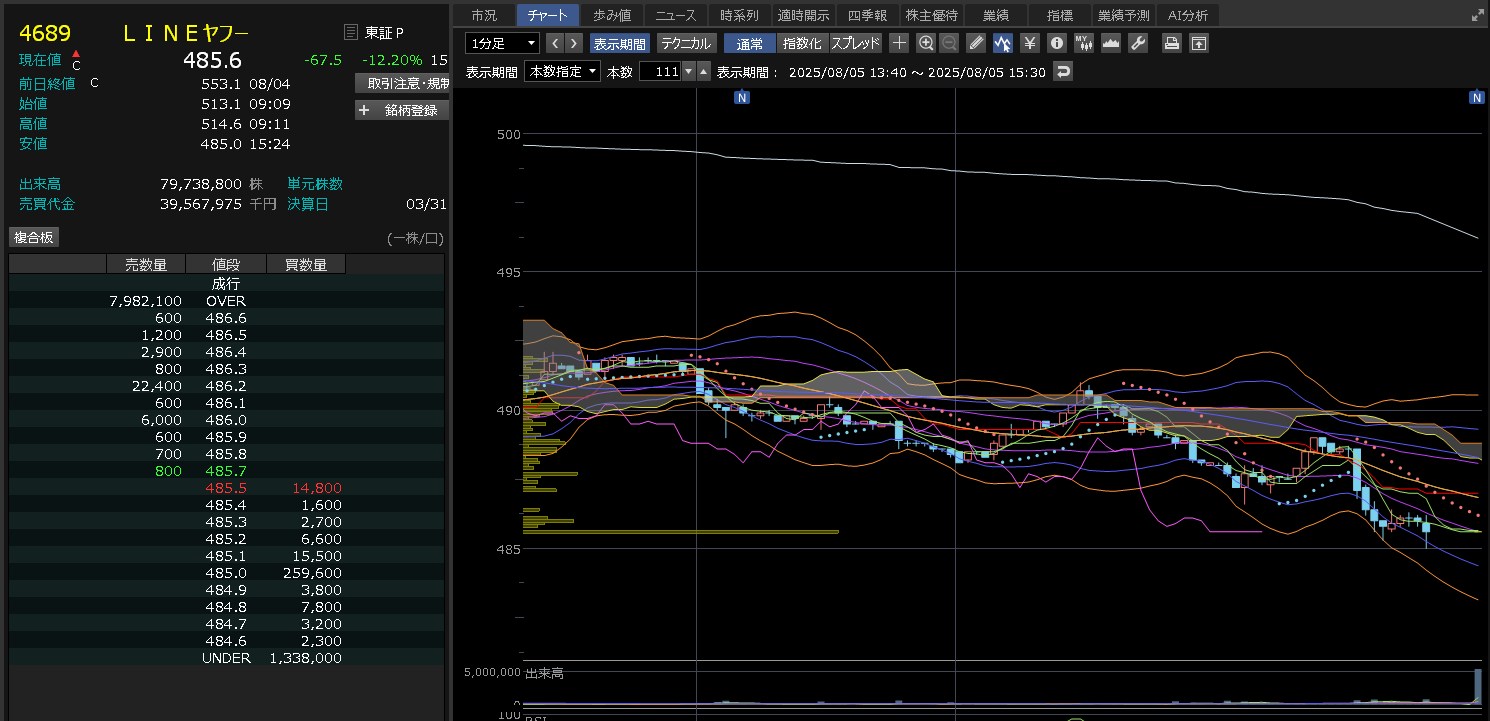Image resolution: width=1490 pixels, height=721 pixels.
Task: Click the stock code 4689
Action: pos(45,33)
